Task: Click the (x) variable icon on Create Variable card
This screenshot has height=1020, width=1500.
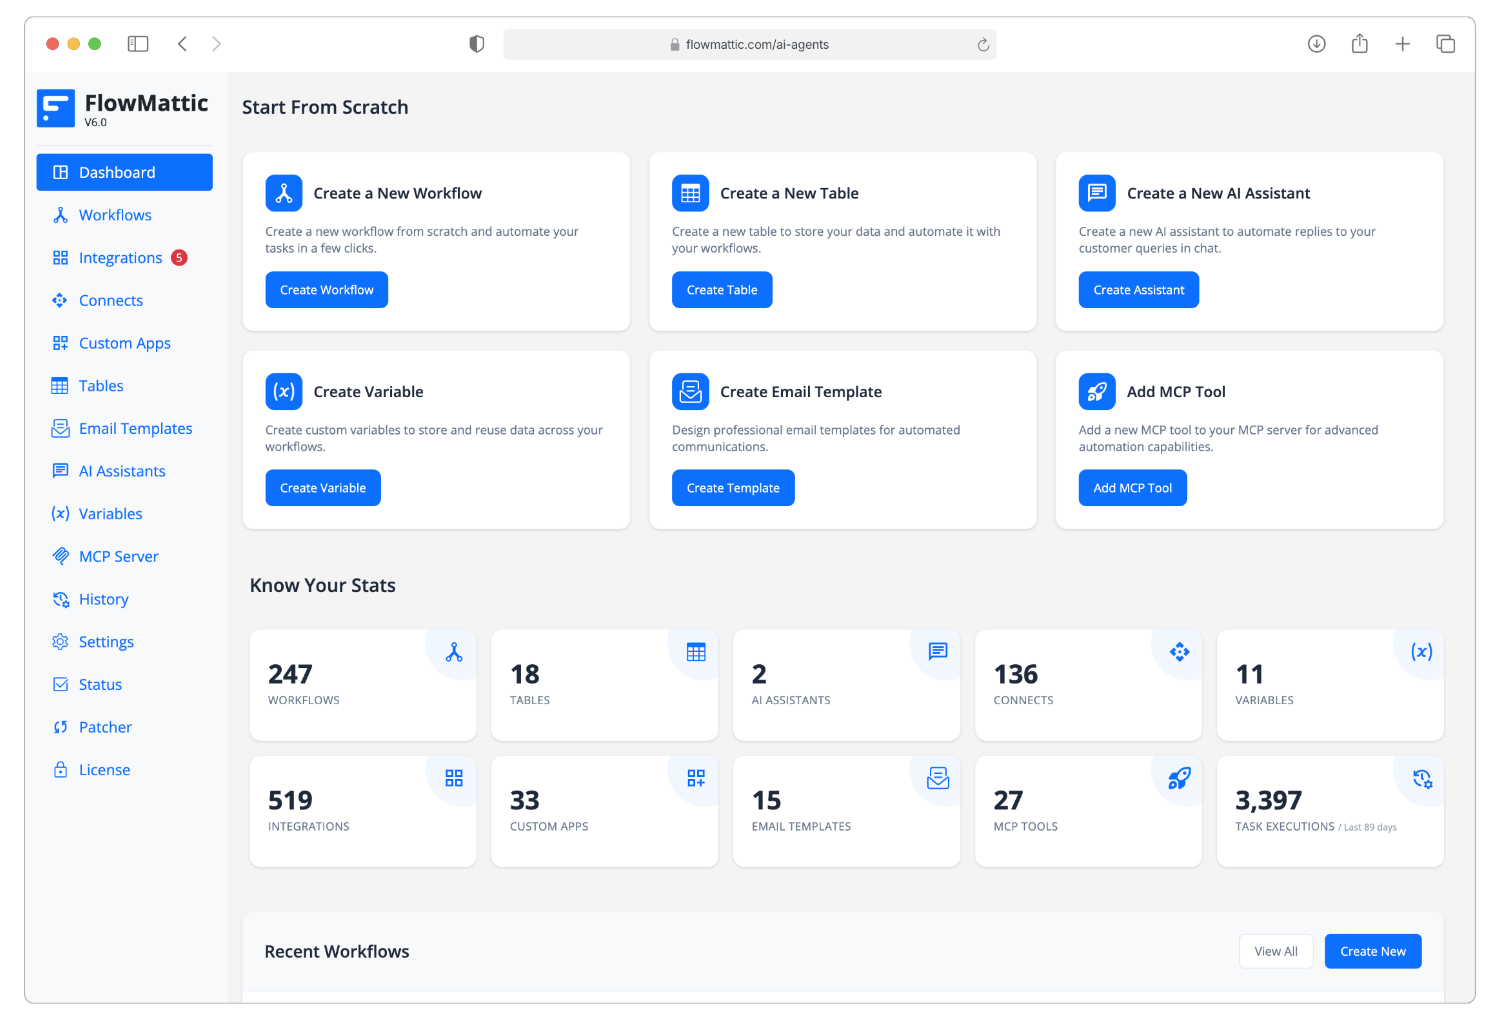Action: 284,391
